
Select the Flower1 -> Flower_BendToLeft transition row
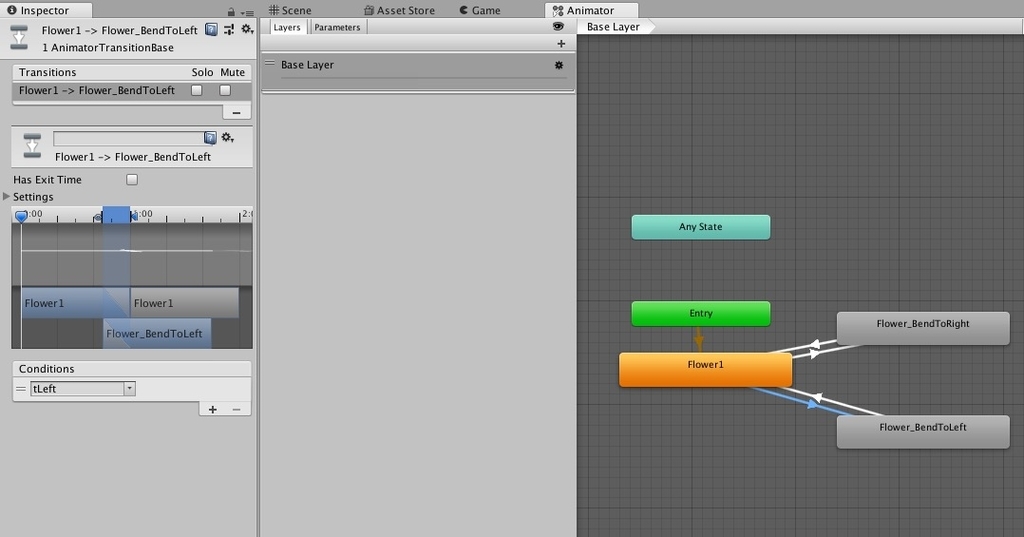click(x=132, y=91)
